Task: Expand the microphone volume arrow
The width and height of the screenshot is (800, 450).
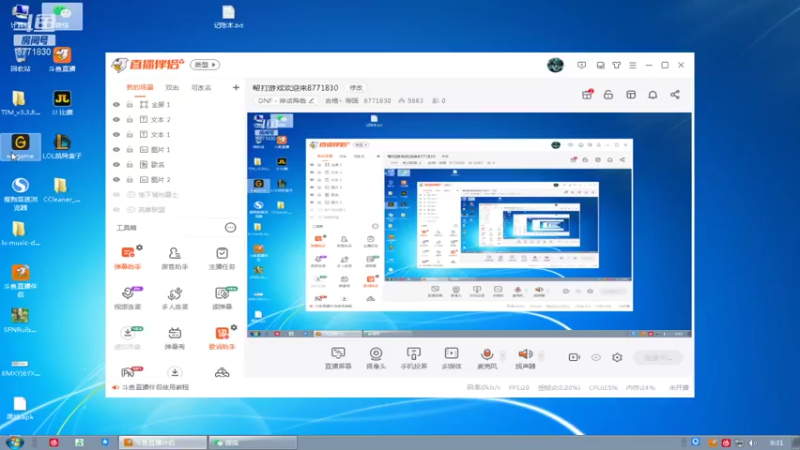Action: (503, 355)
